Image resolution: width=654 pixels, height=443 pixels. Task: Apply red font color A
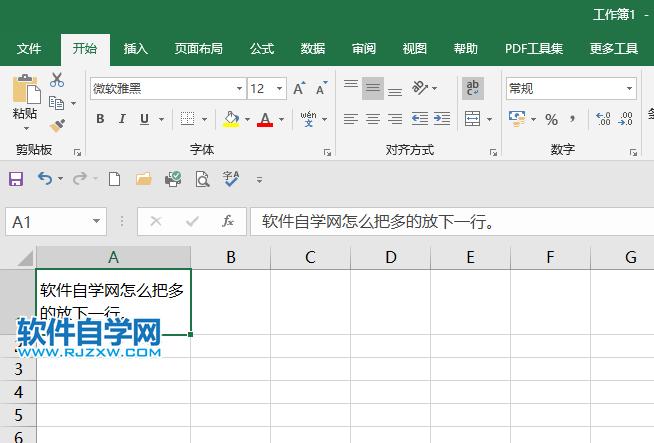point(265,119)
